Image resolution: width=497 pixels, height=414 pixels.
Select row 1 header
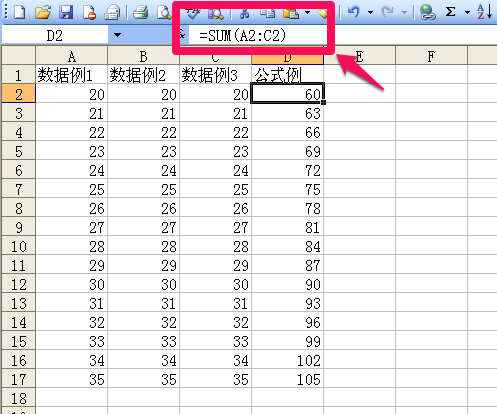click(x=18, y=75)
